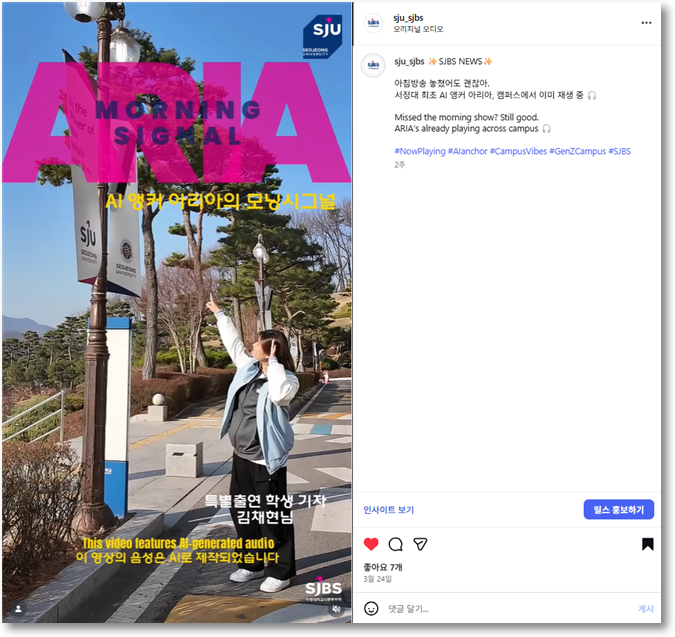This screenshot has height=637, width=675.
Task: Click sju_sjbs avatar beside the caption
Action: 373,65
